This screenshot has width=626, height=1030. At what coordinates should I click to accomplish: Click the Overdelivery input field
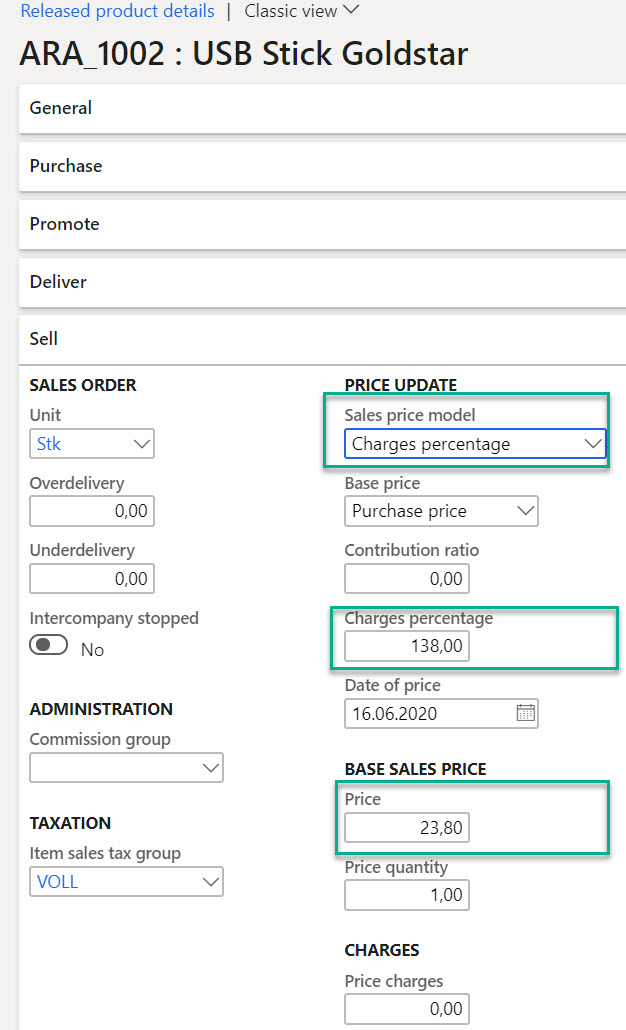(x=92, y=512)
